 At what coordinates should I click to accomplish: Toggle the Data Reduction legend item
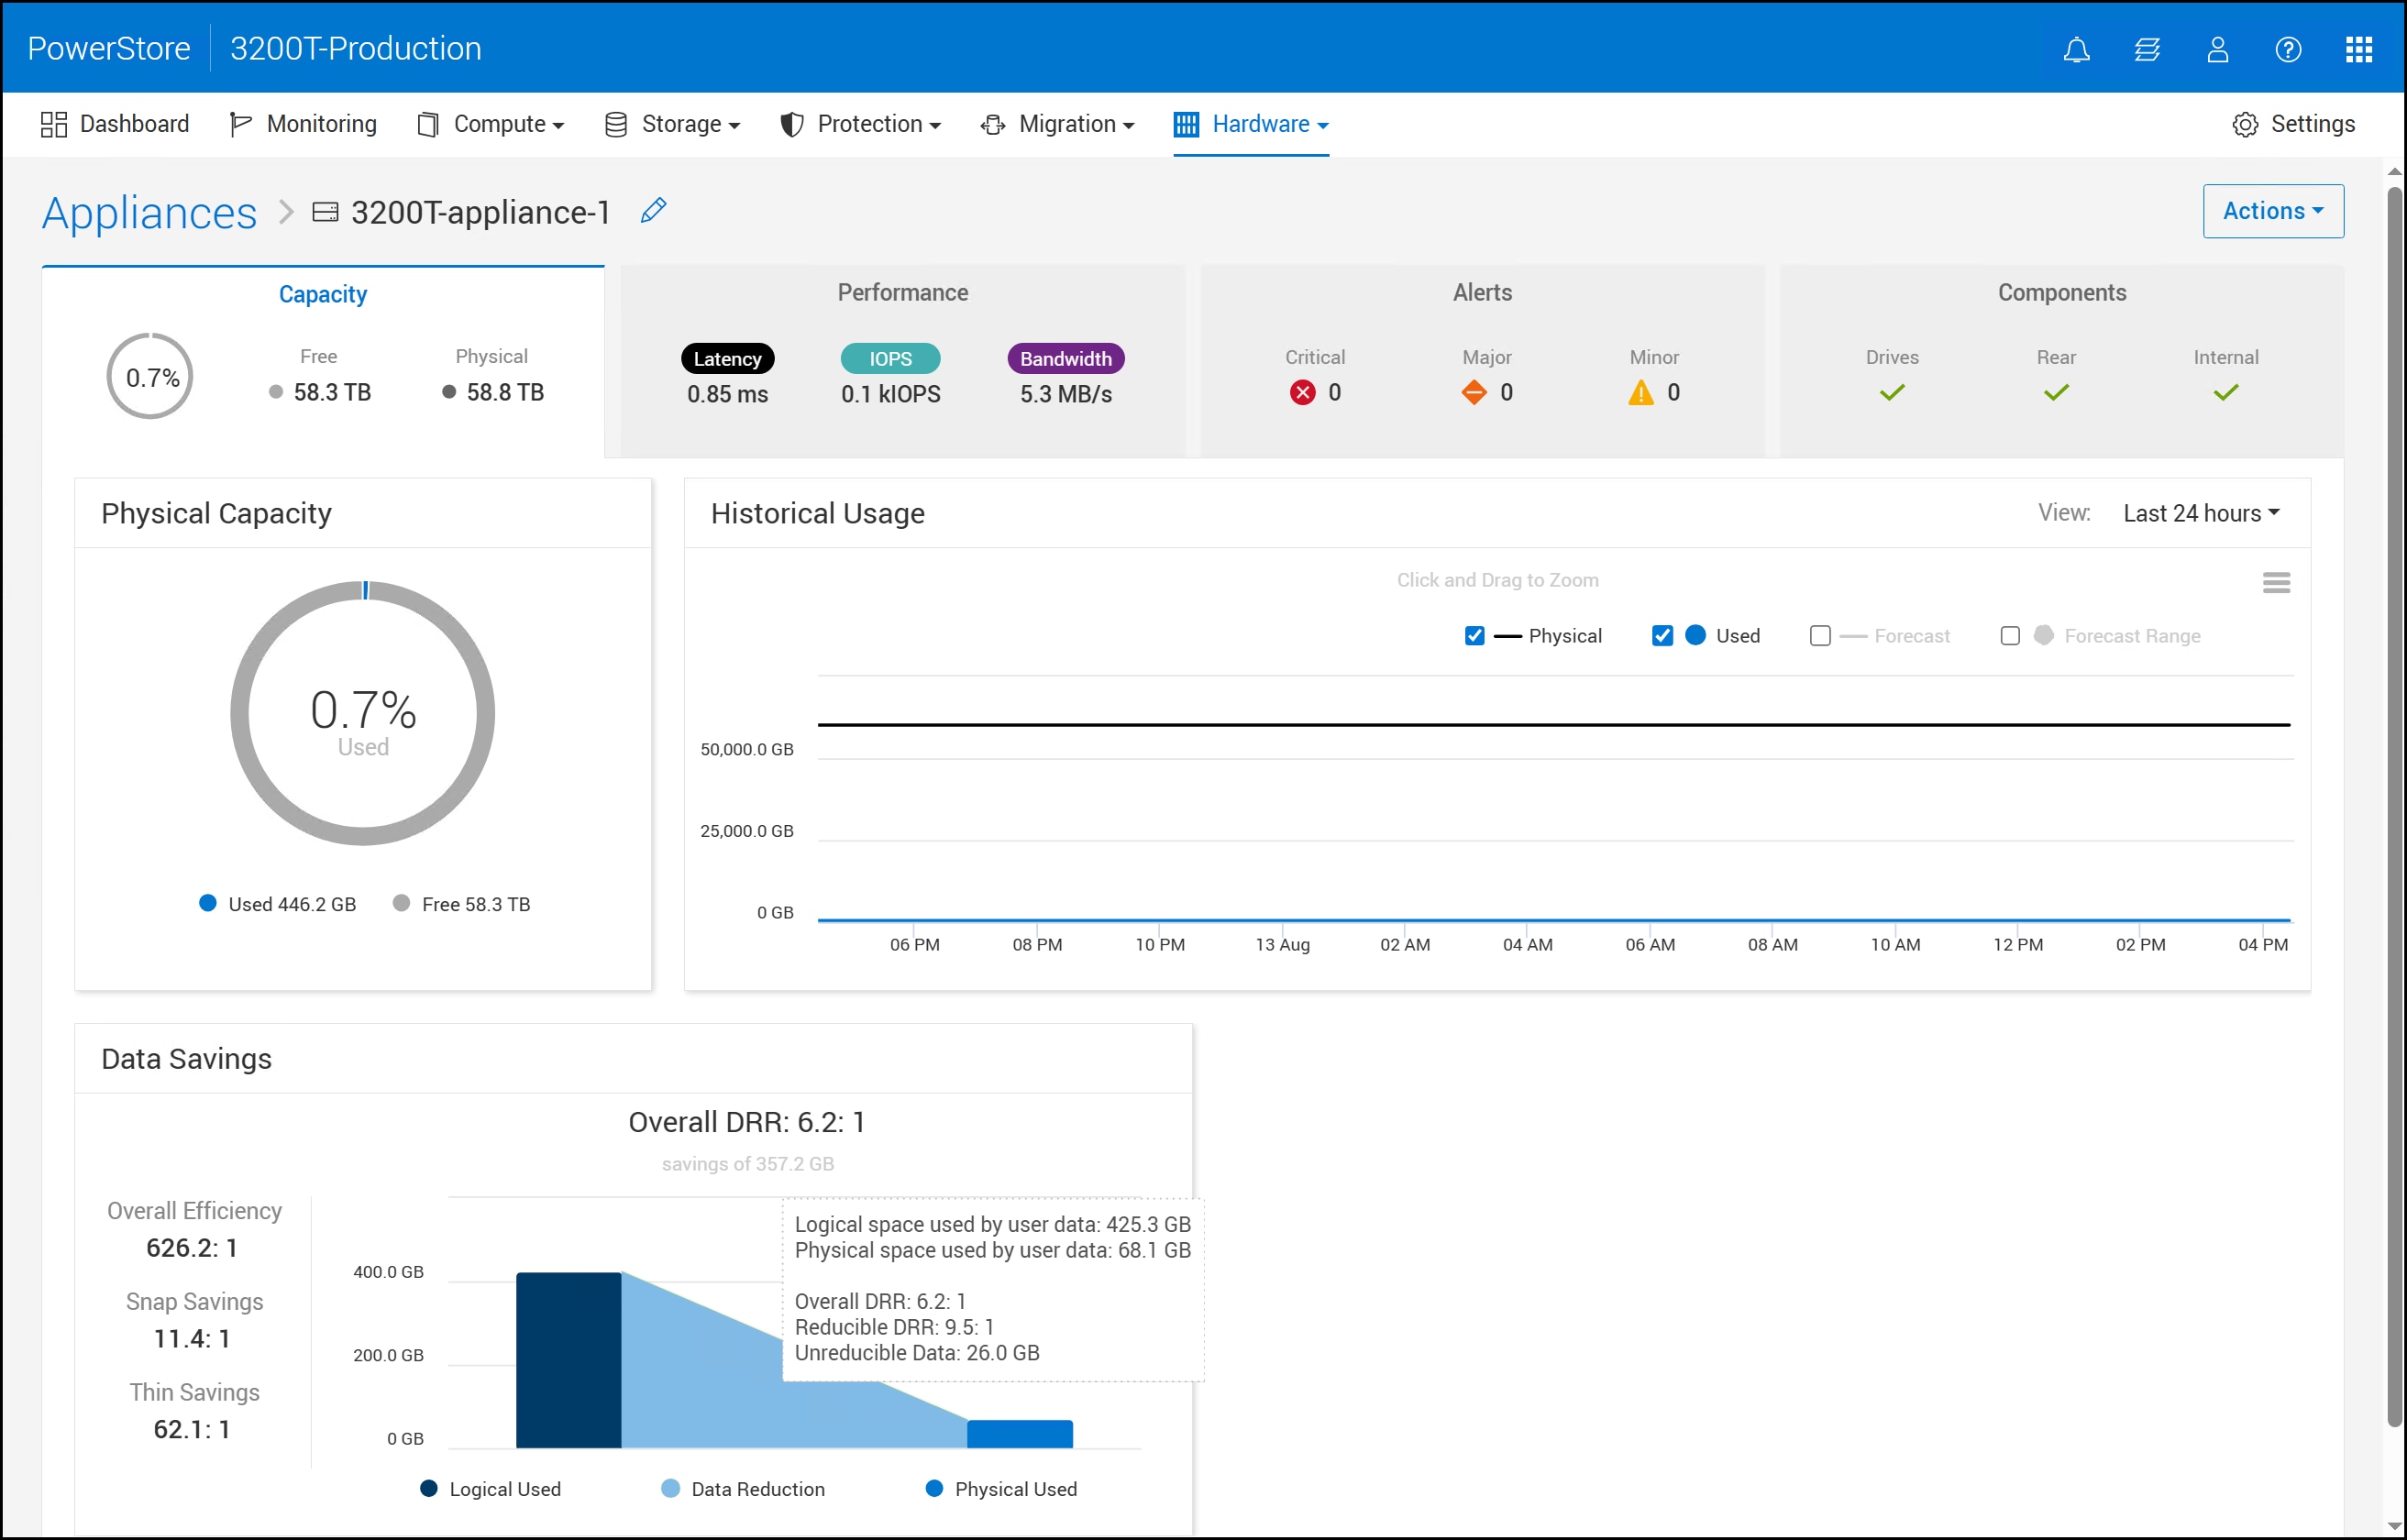(x=743, y=1488)
